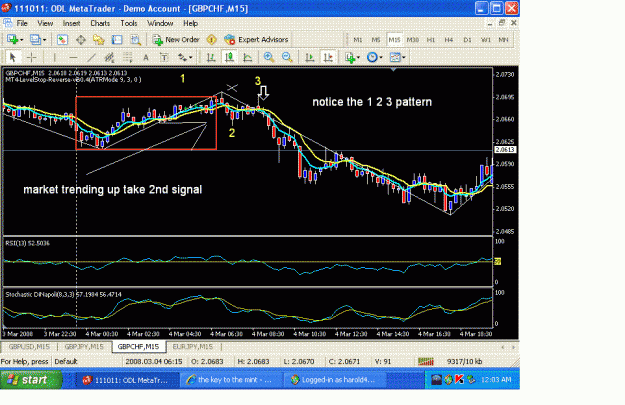This screenshot has width=625, height=405.
Task: Click the 9317/10 kb connection status
Action: coord(465,362)
